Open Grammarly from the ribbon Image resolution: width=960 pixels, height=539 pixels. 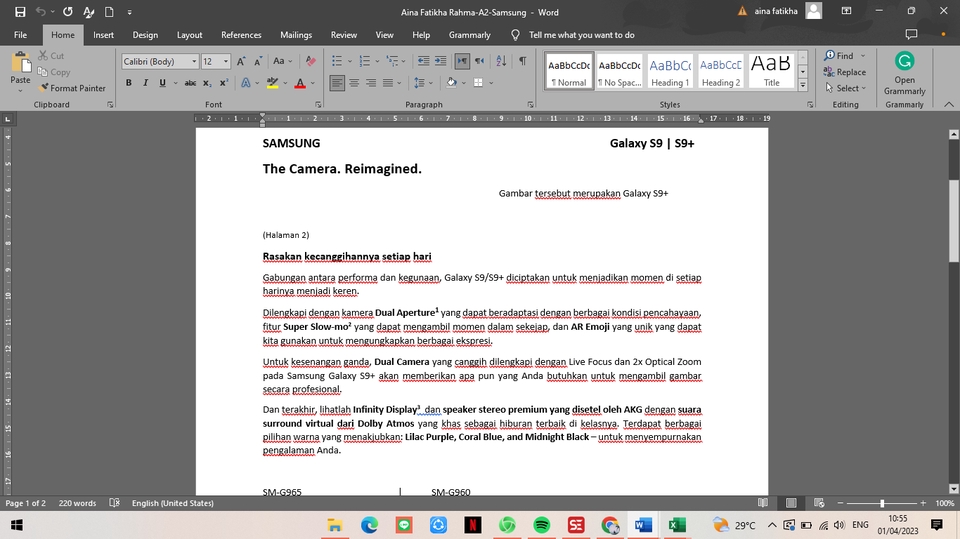[904, 74]
